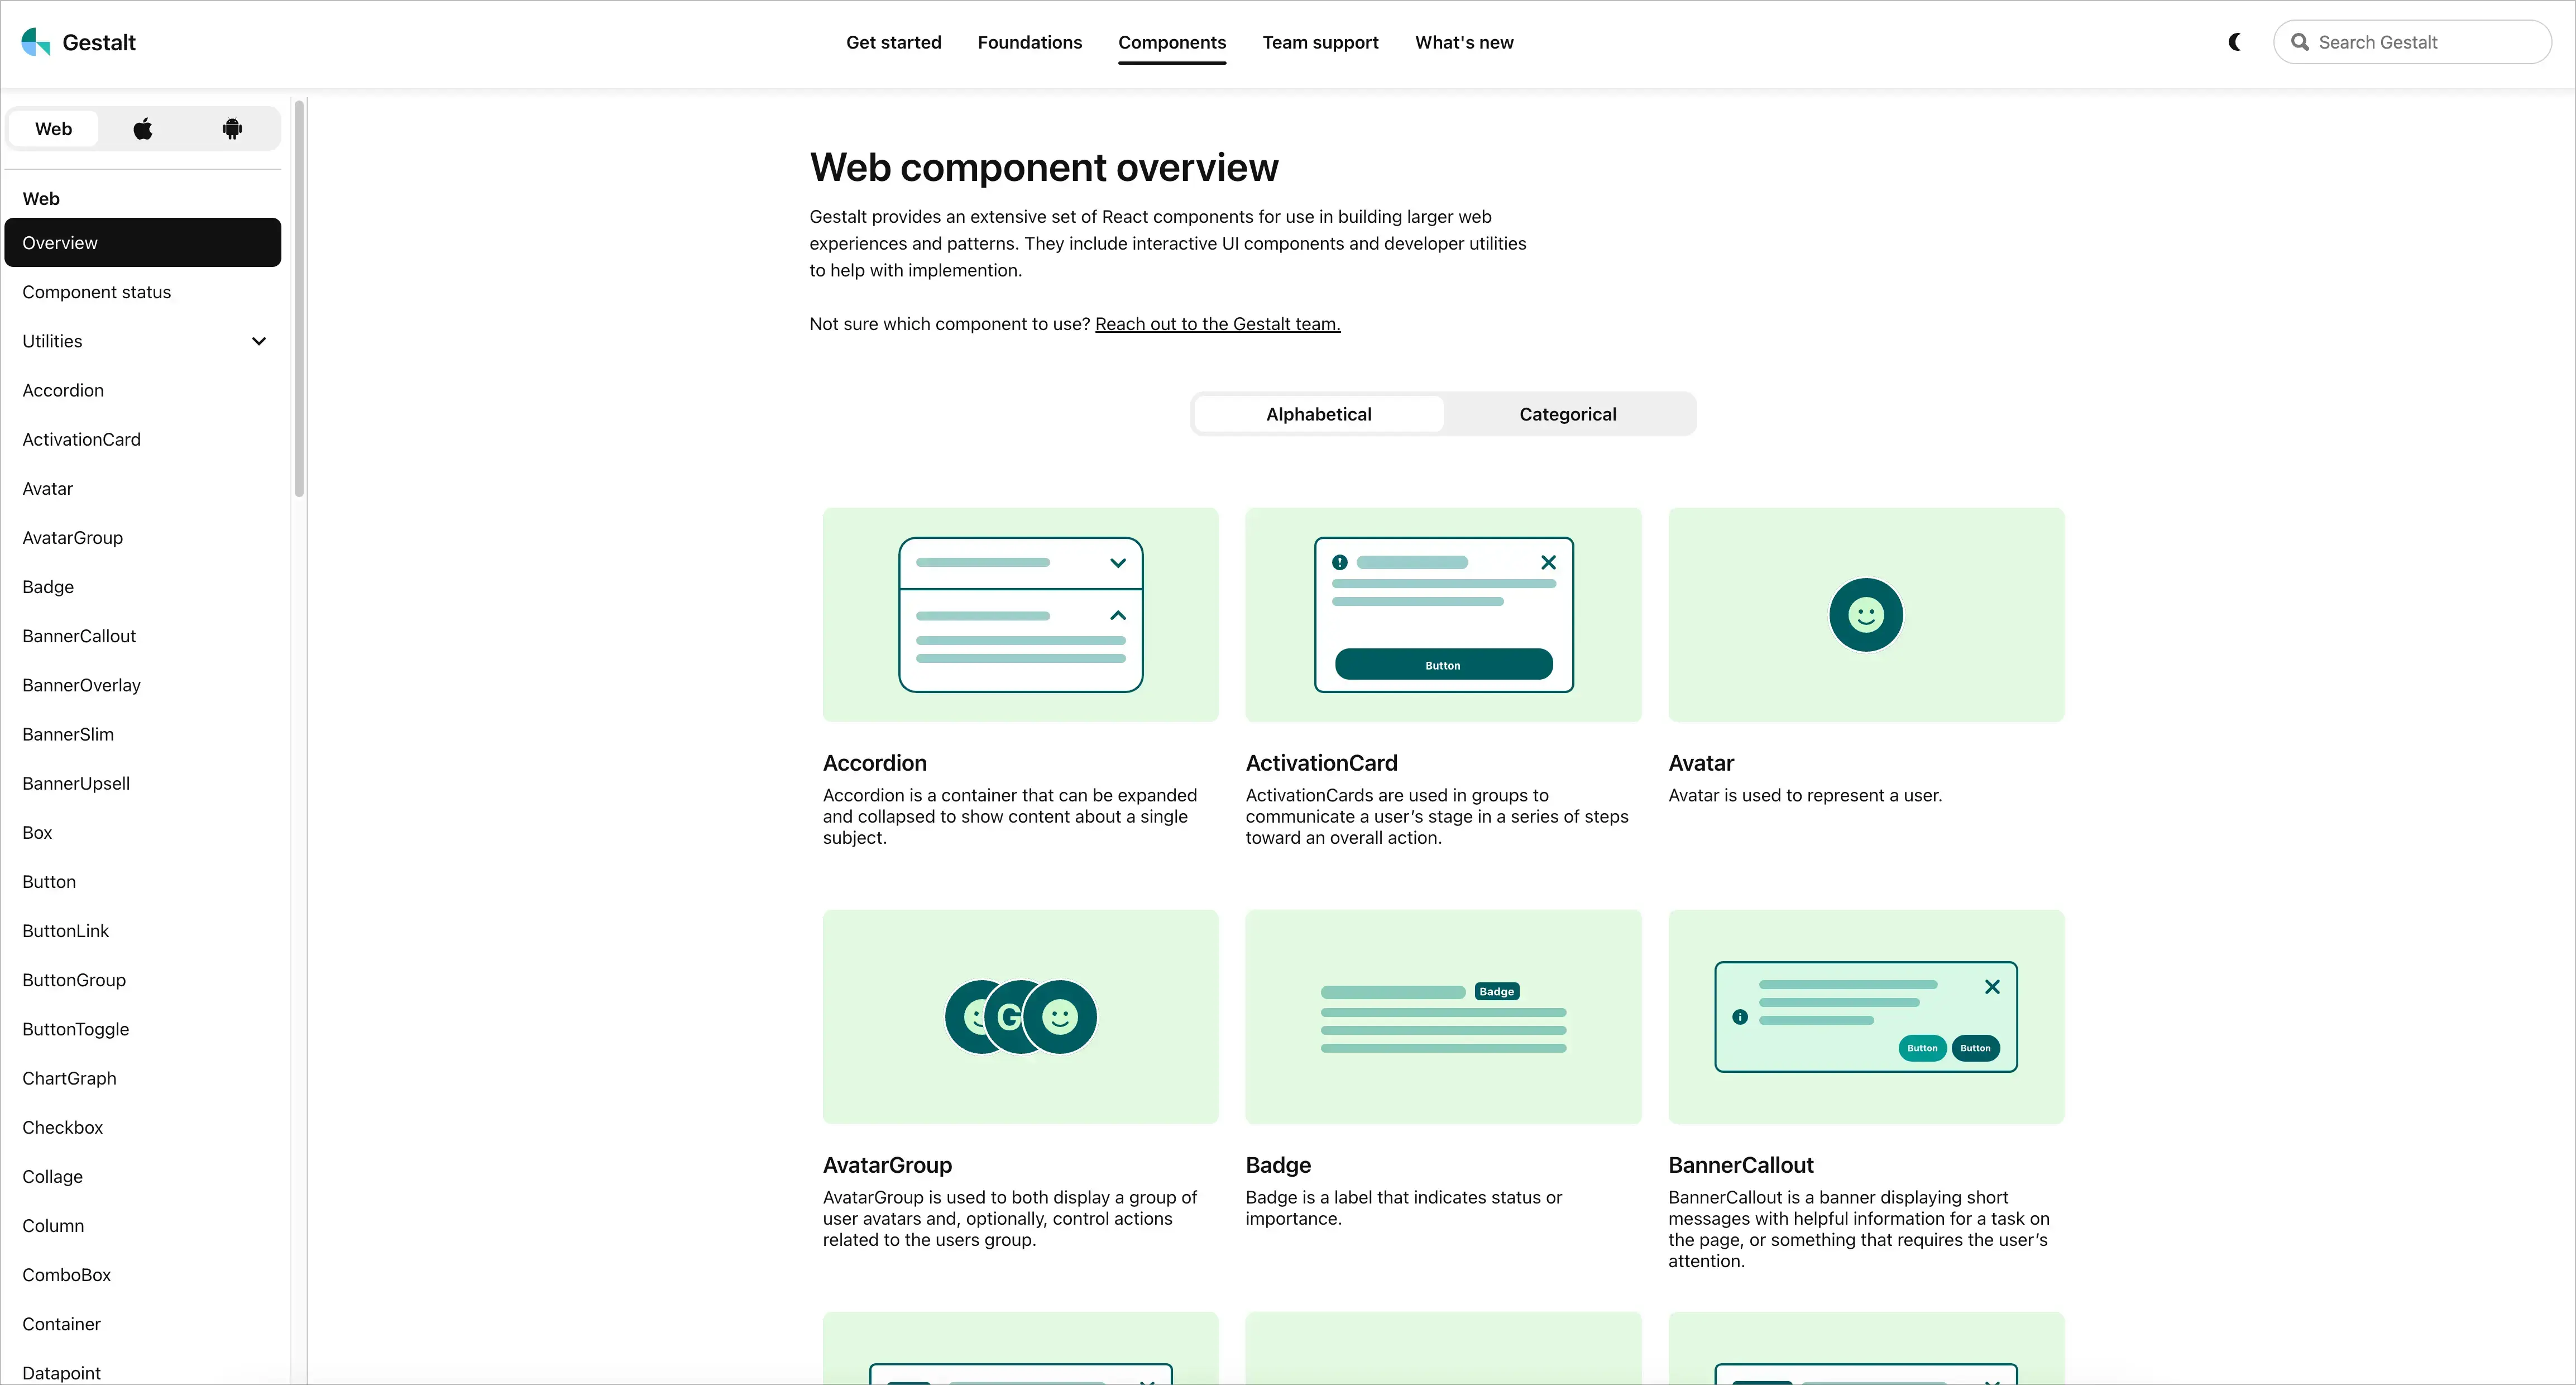Viewport: 2576px width, 1385px height.
Task: Open BannerOverlay in the sidebar
Action: 143,685
